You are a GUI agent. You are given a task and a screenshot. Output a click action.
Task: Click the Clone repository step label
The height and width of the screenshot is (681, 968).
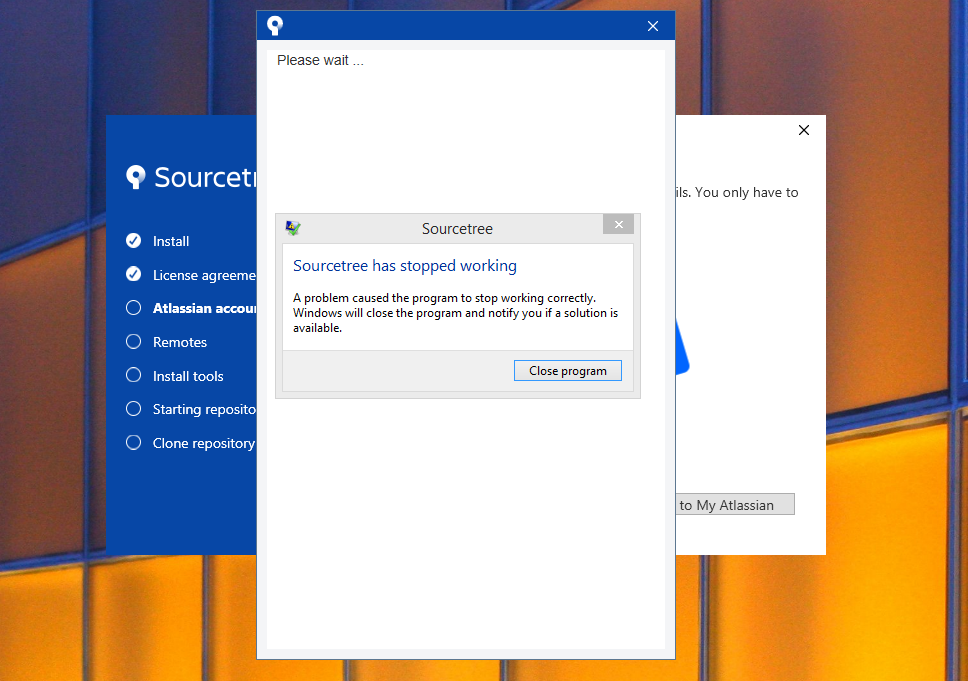(x=204, y=443)
